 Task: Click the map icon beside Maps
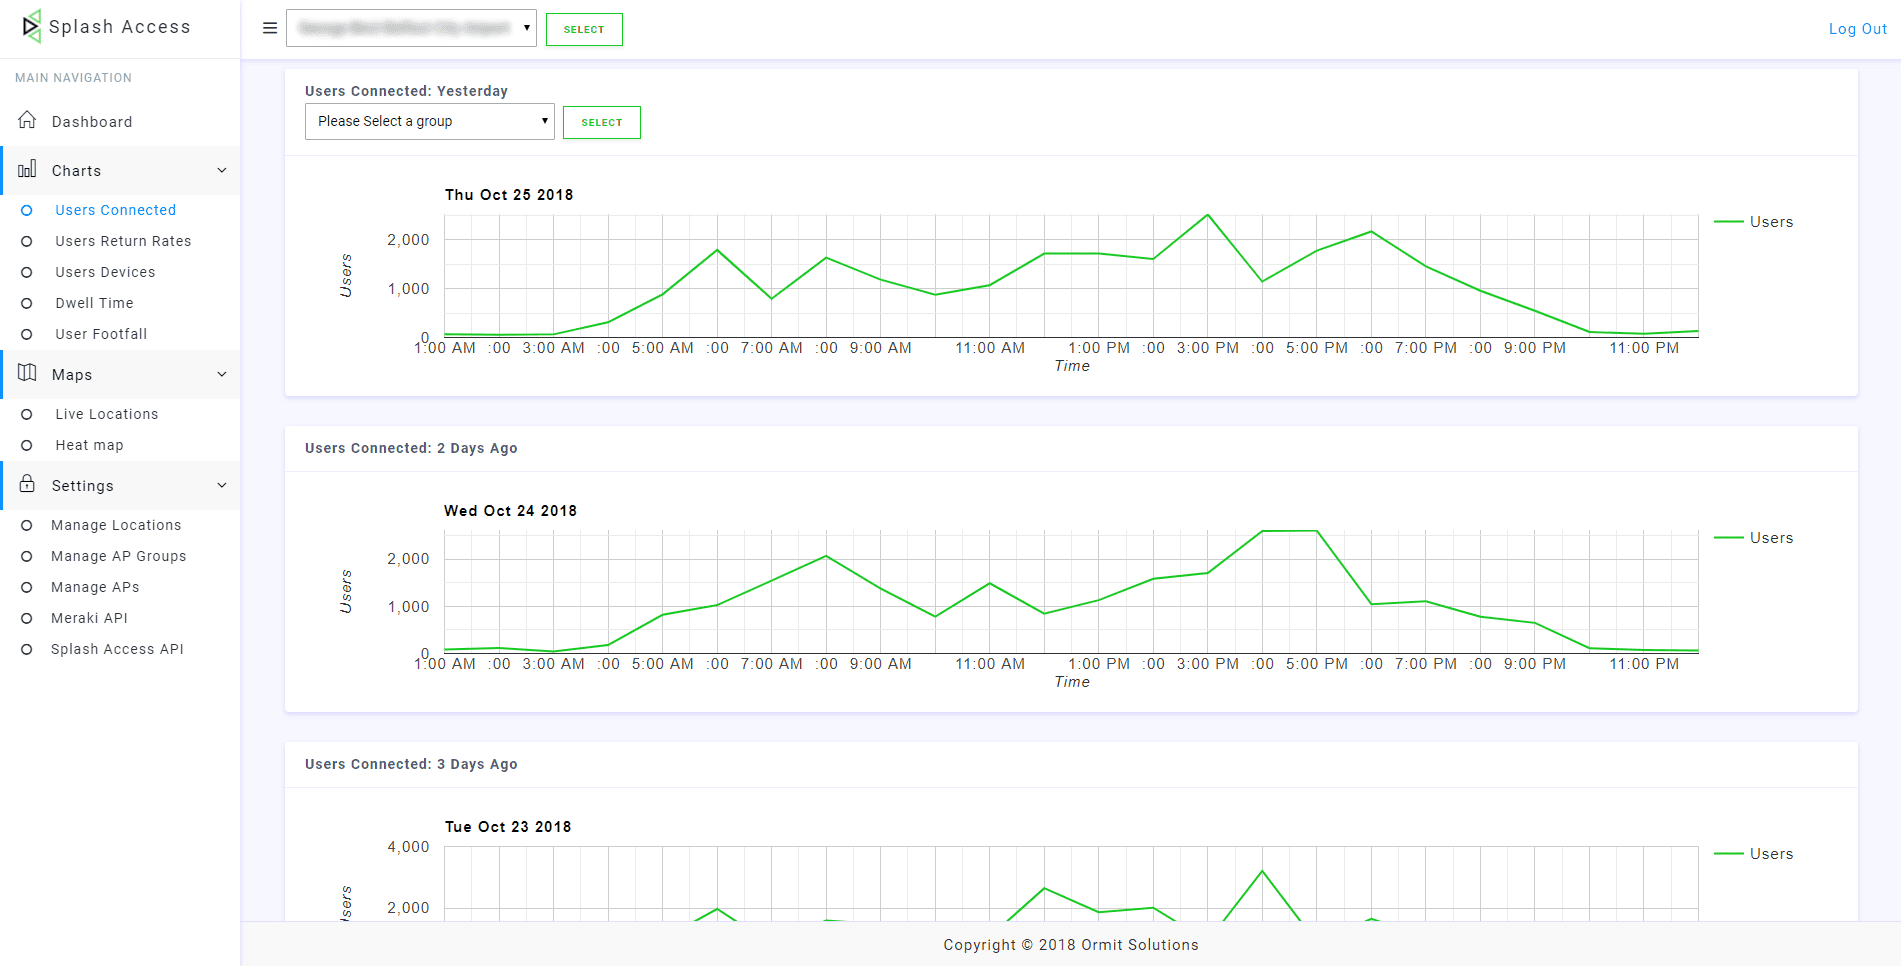[28, 373]
